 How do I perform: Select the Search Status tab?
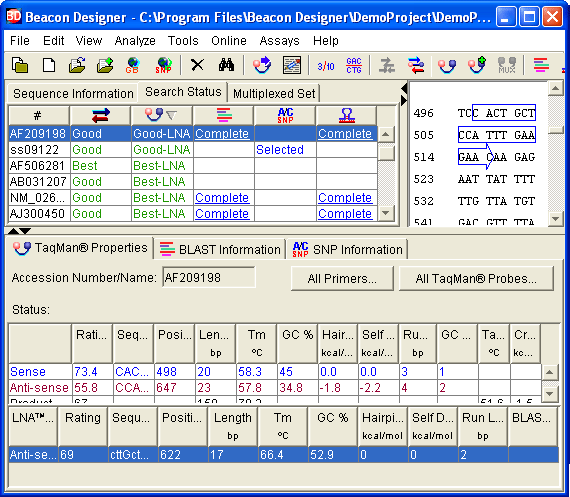(183, 92)
